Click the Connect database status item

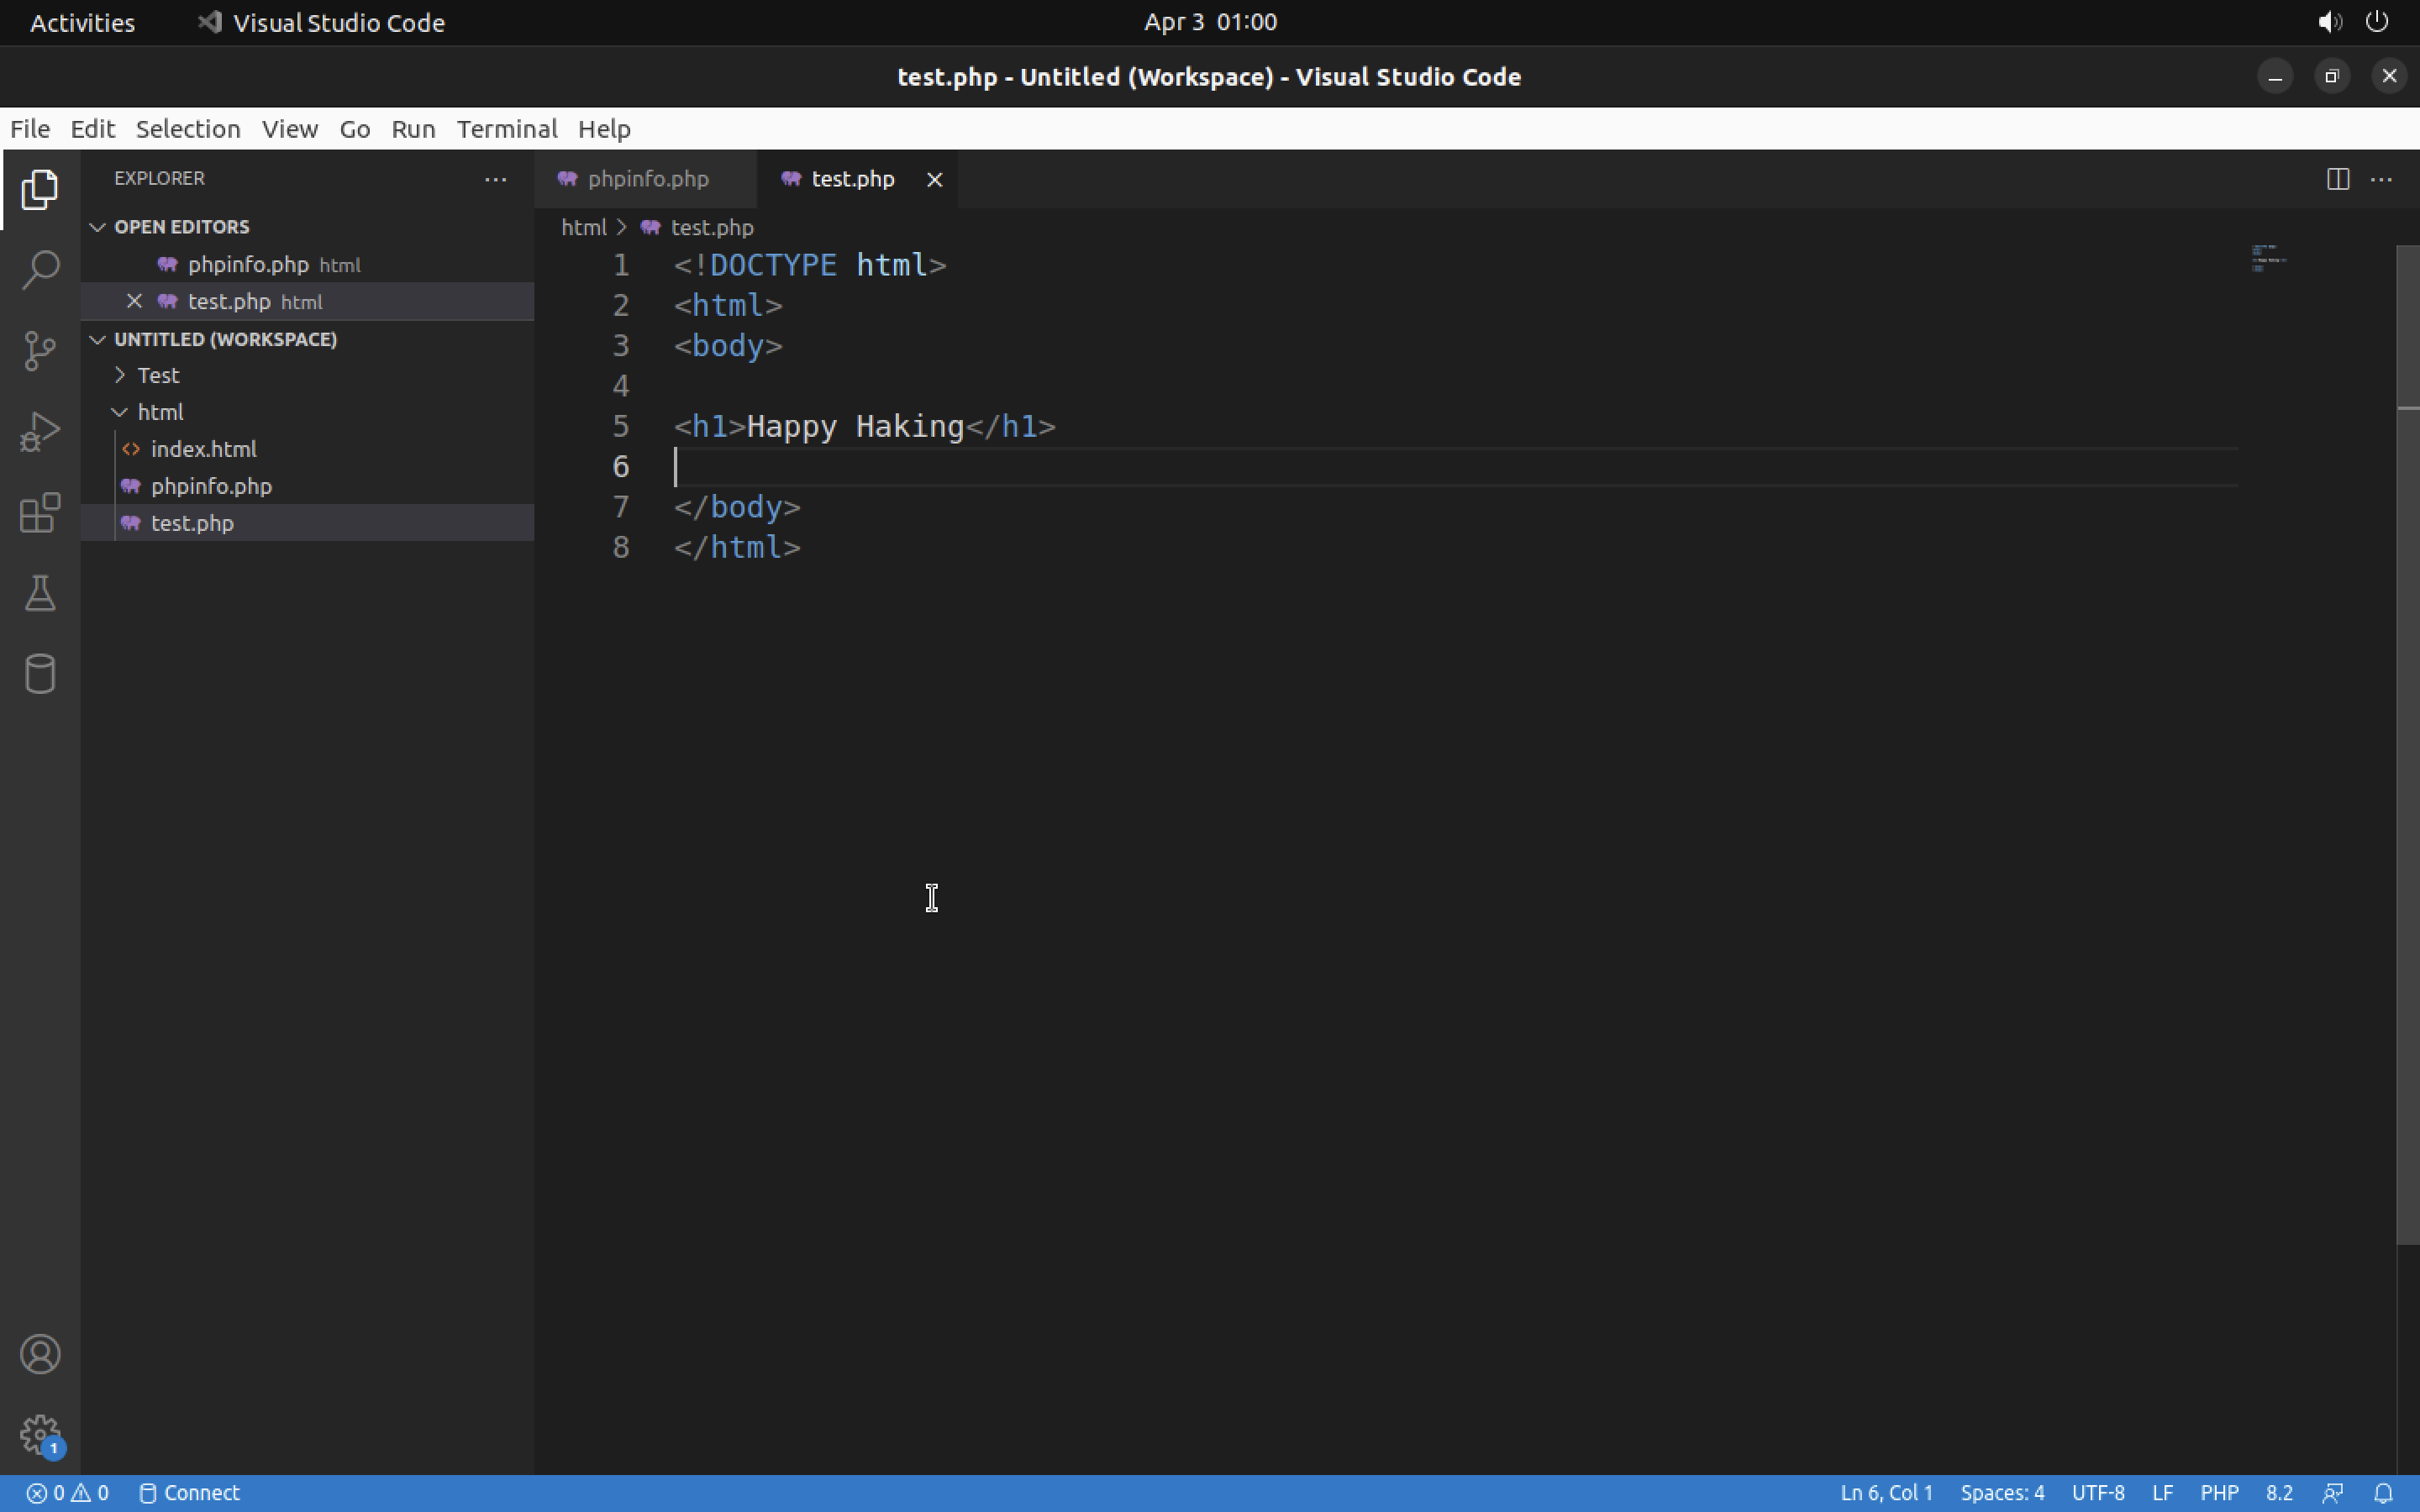coord(189,1493)
